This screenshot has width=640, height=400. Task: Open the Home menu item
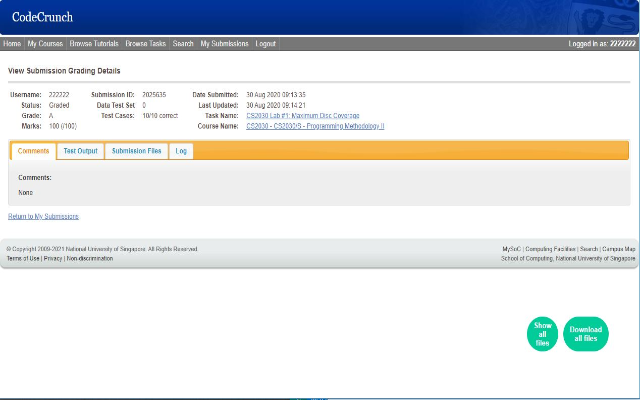point(12,44)
